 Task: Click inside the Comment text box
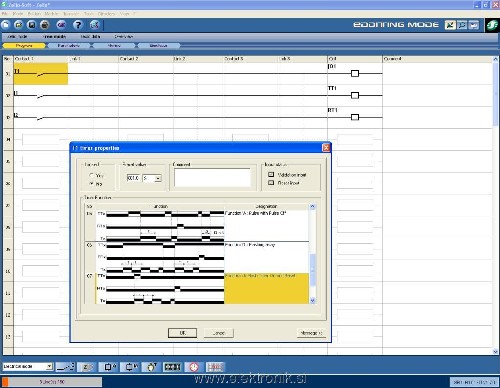click(x=212, y=177)
